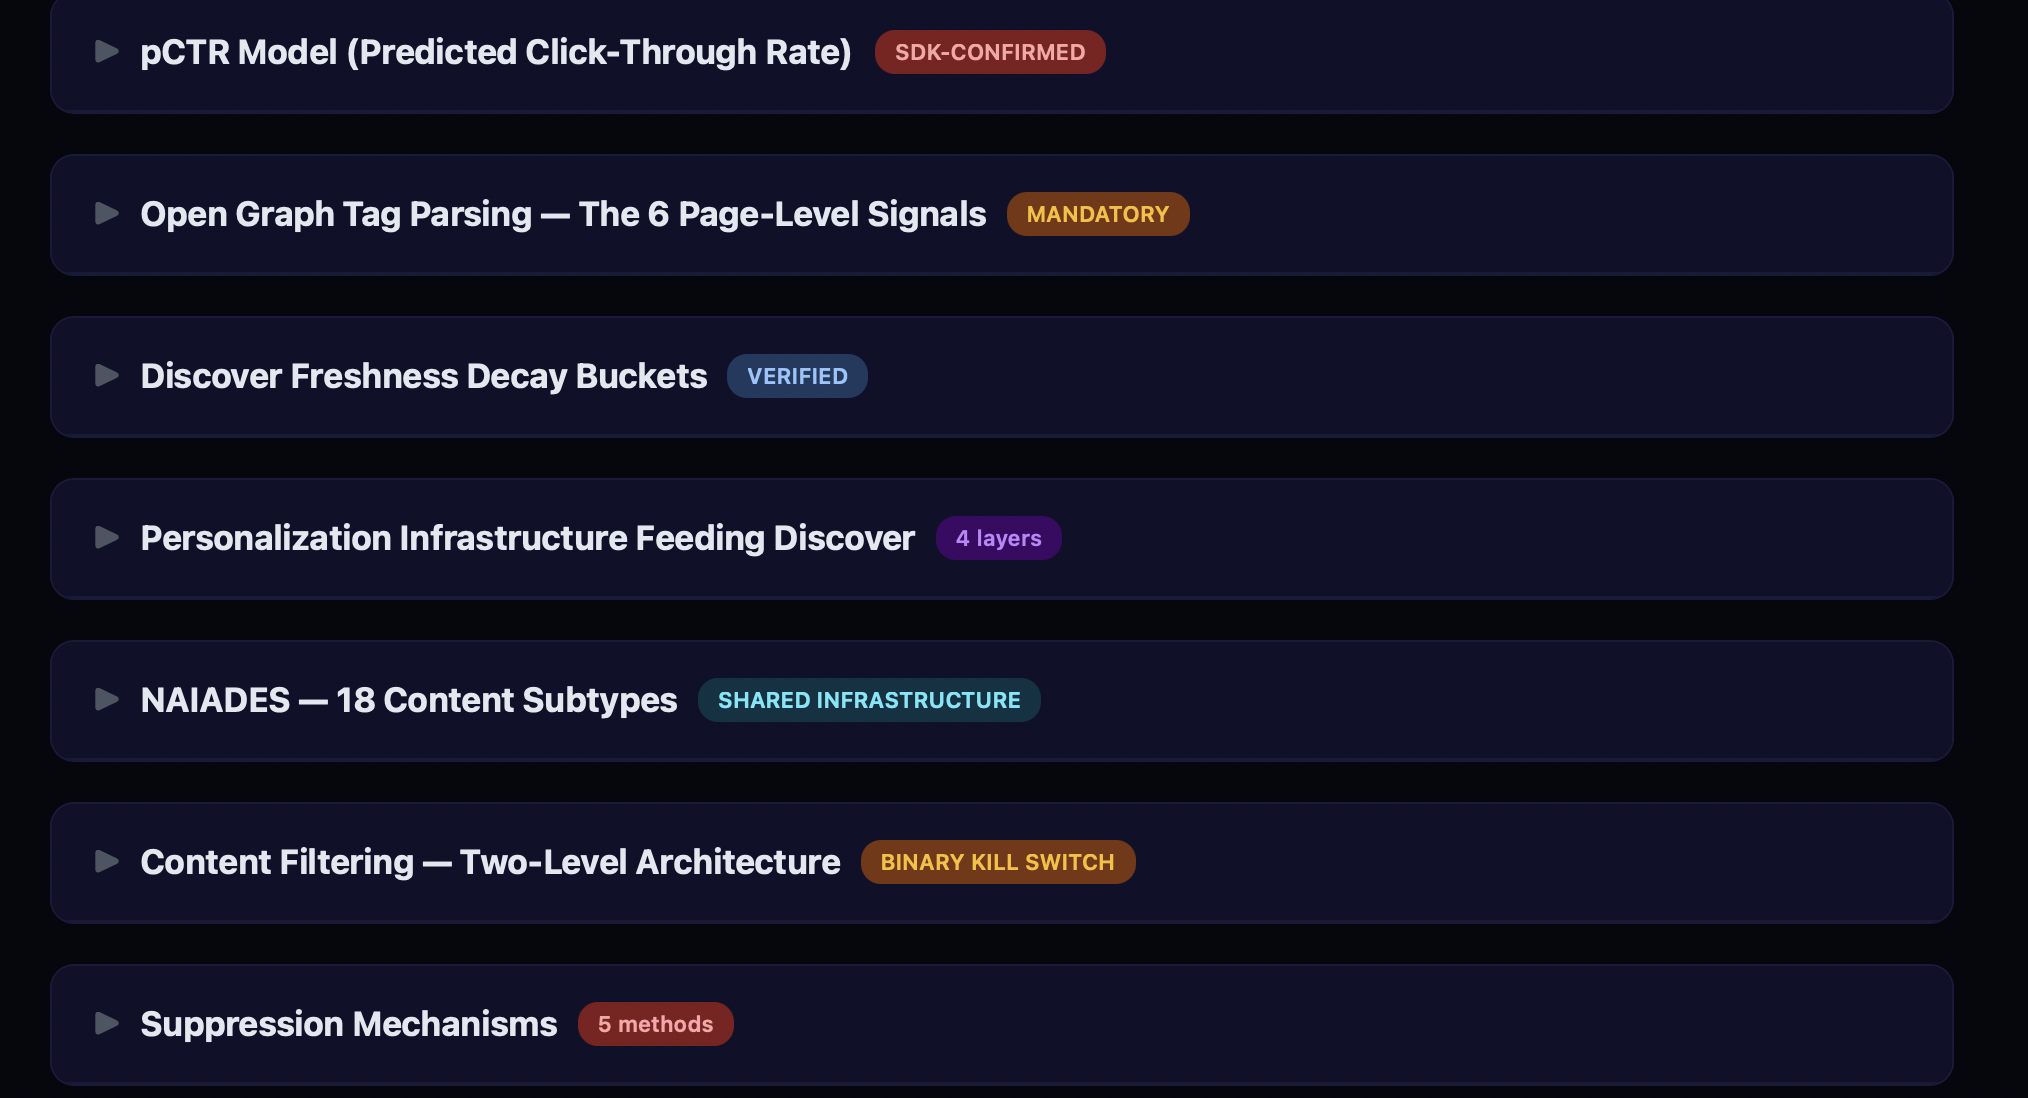
Task: Open pCTR Model (Predicted Click-Through Rate) heading
Action: point(495,52)
